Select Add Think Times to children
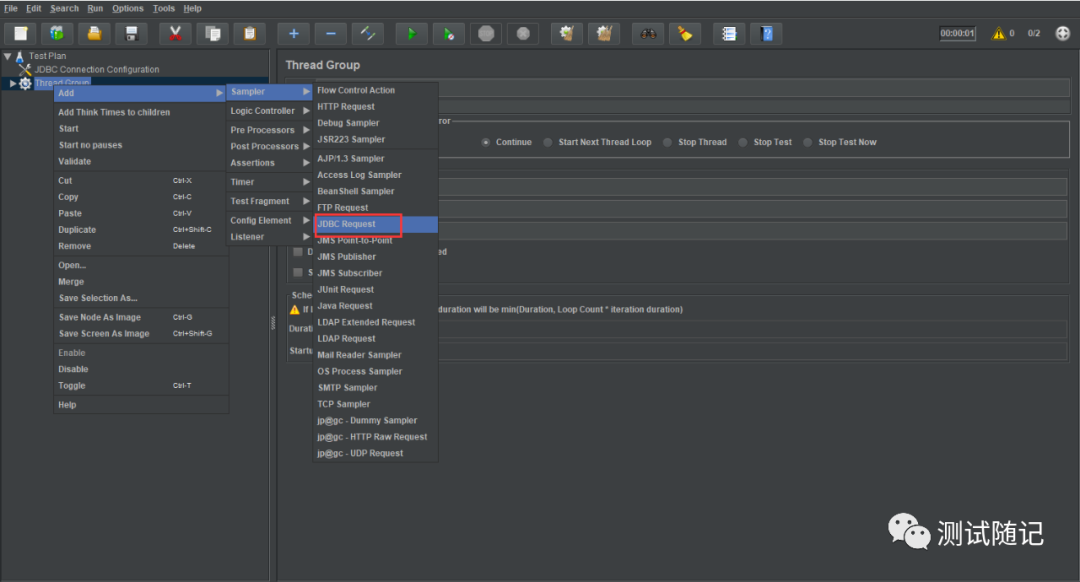This screenshot has height=582, width=1080. click(141, 112)
